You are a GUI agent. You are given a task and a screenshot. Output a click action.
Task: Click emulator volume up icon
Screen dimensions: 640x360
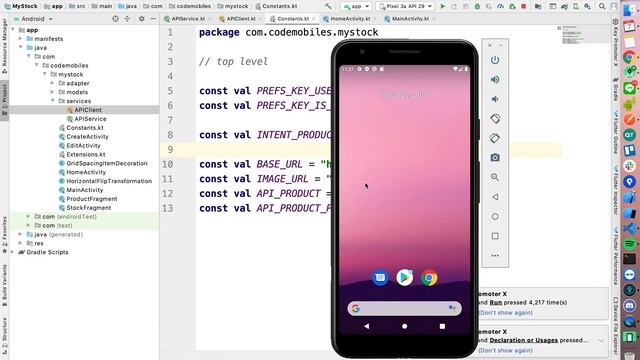coord(495,80)
